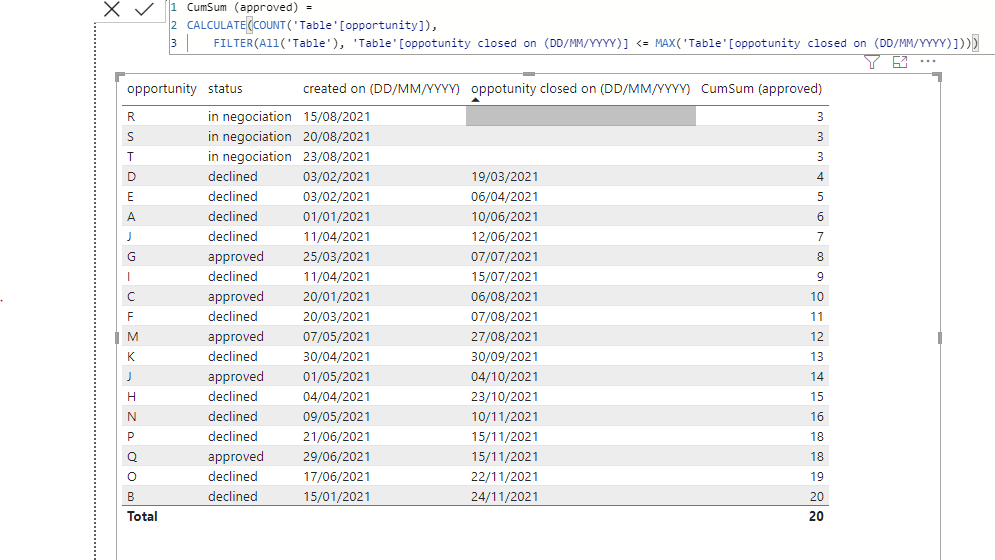Click the measure name on formula line 1

[242, 8]
